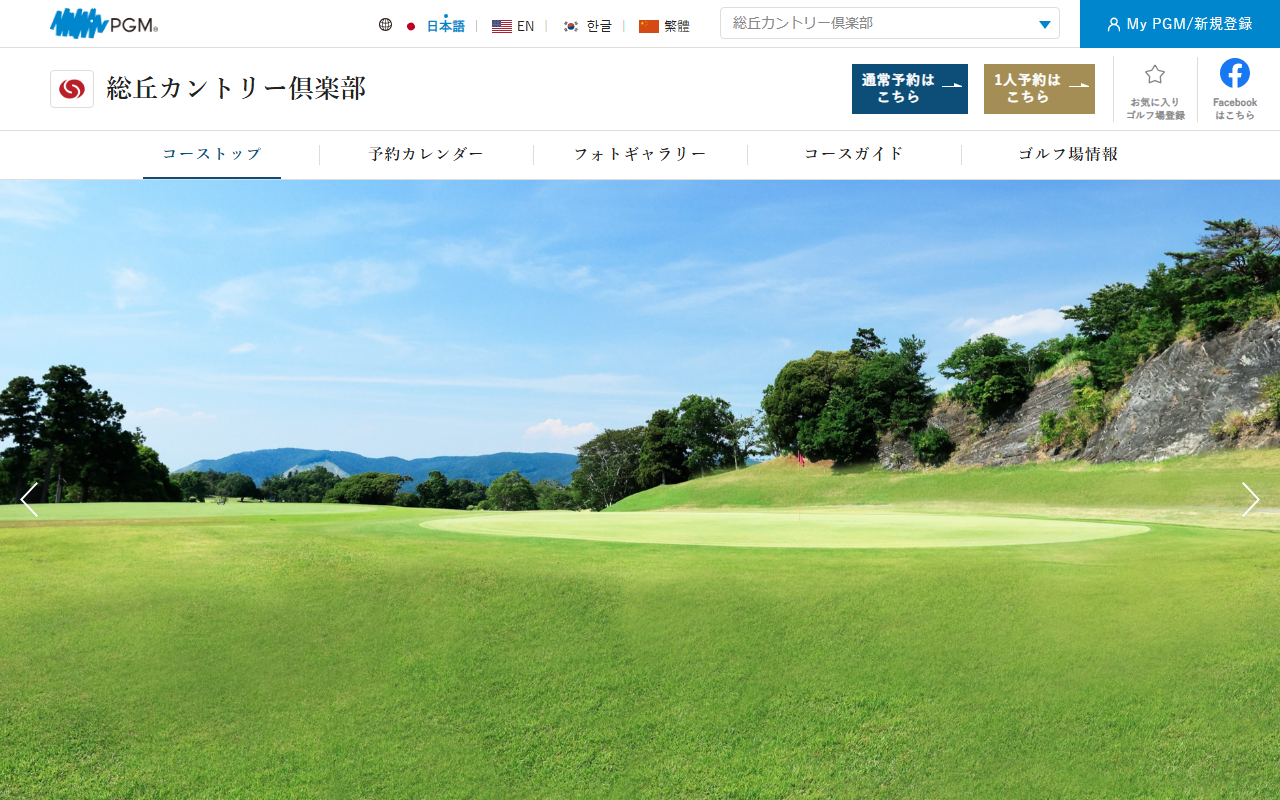Click the My PGM/新規登録 button
Image resolution: width=1280 pixels, height=800 pixels.
click(x=1180, y=24)
